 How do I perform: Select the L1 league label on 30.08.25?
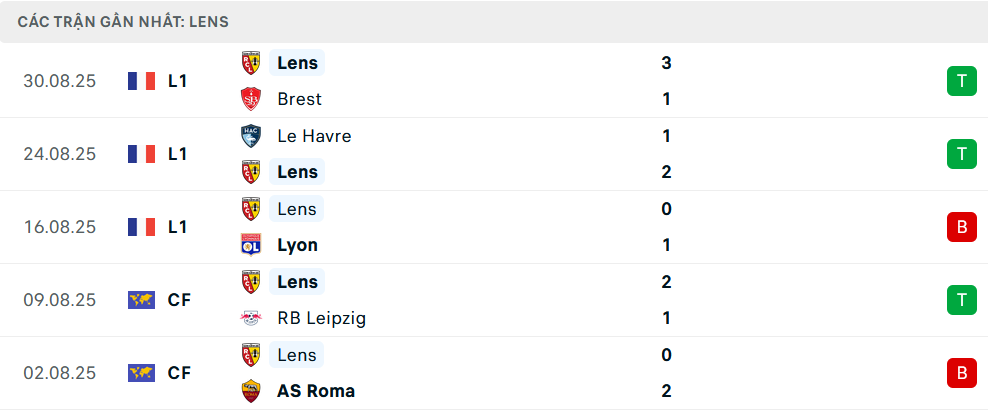click(x=178, y=81)
